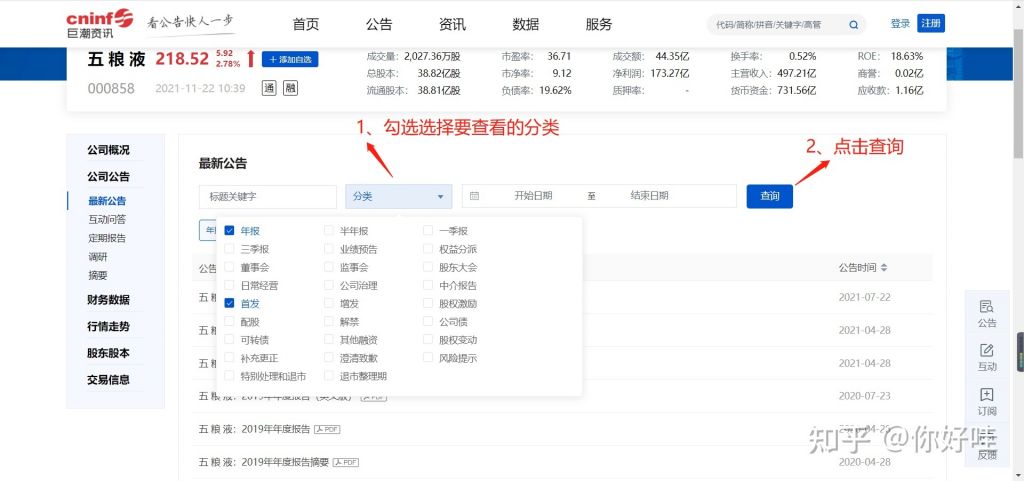
Task: Select 定期报告 in the sidebar
Action: [107, 238]
